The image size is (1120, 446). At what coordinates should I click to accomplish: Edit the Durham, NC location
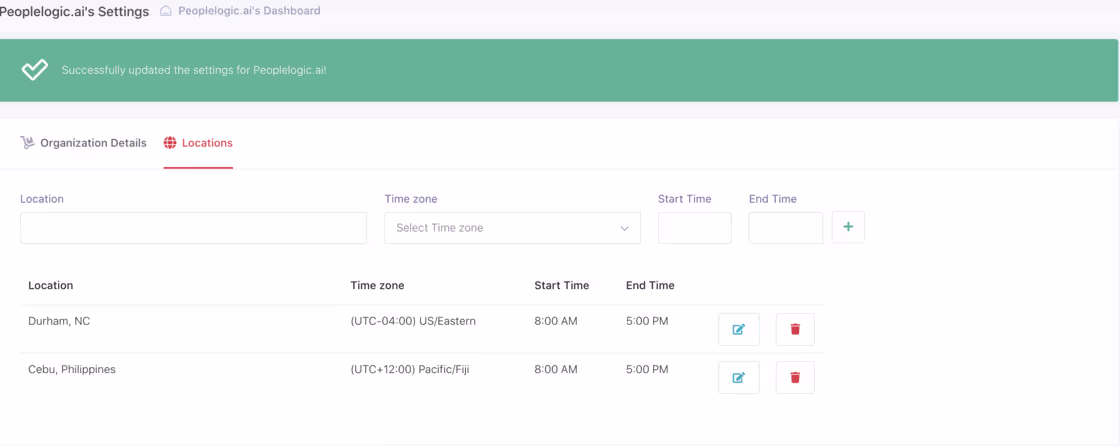[739, 329]
